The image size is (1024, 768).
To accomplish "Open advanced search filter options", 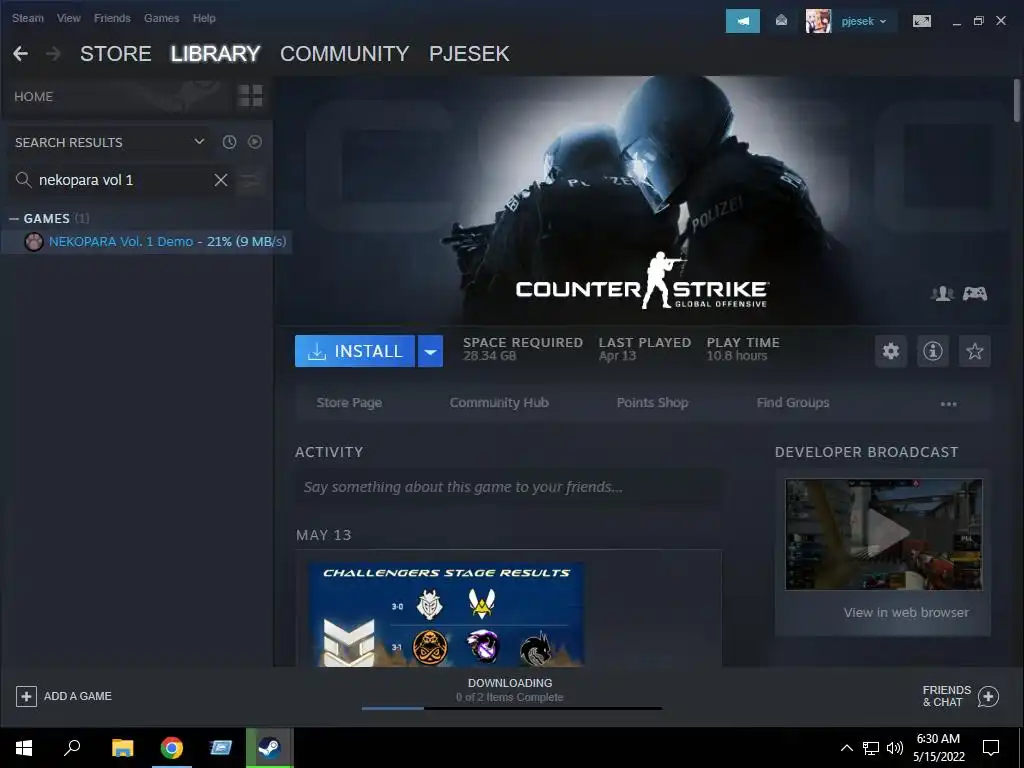I will click(251, 180).
